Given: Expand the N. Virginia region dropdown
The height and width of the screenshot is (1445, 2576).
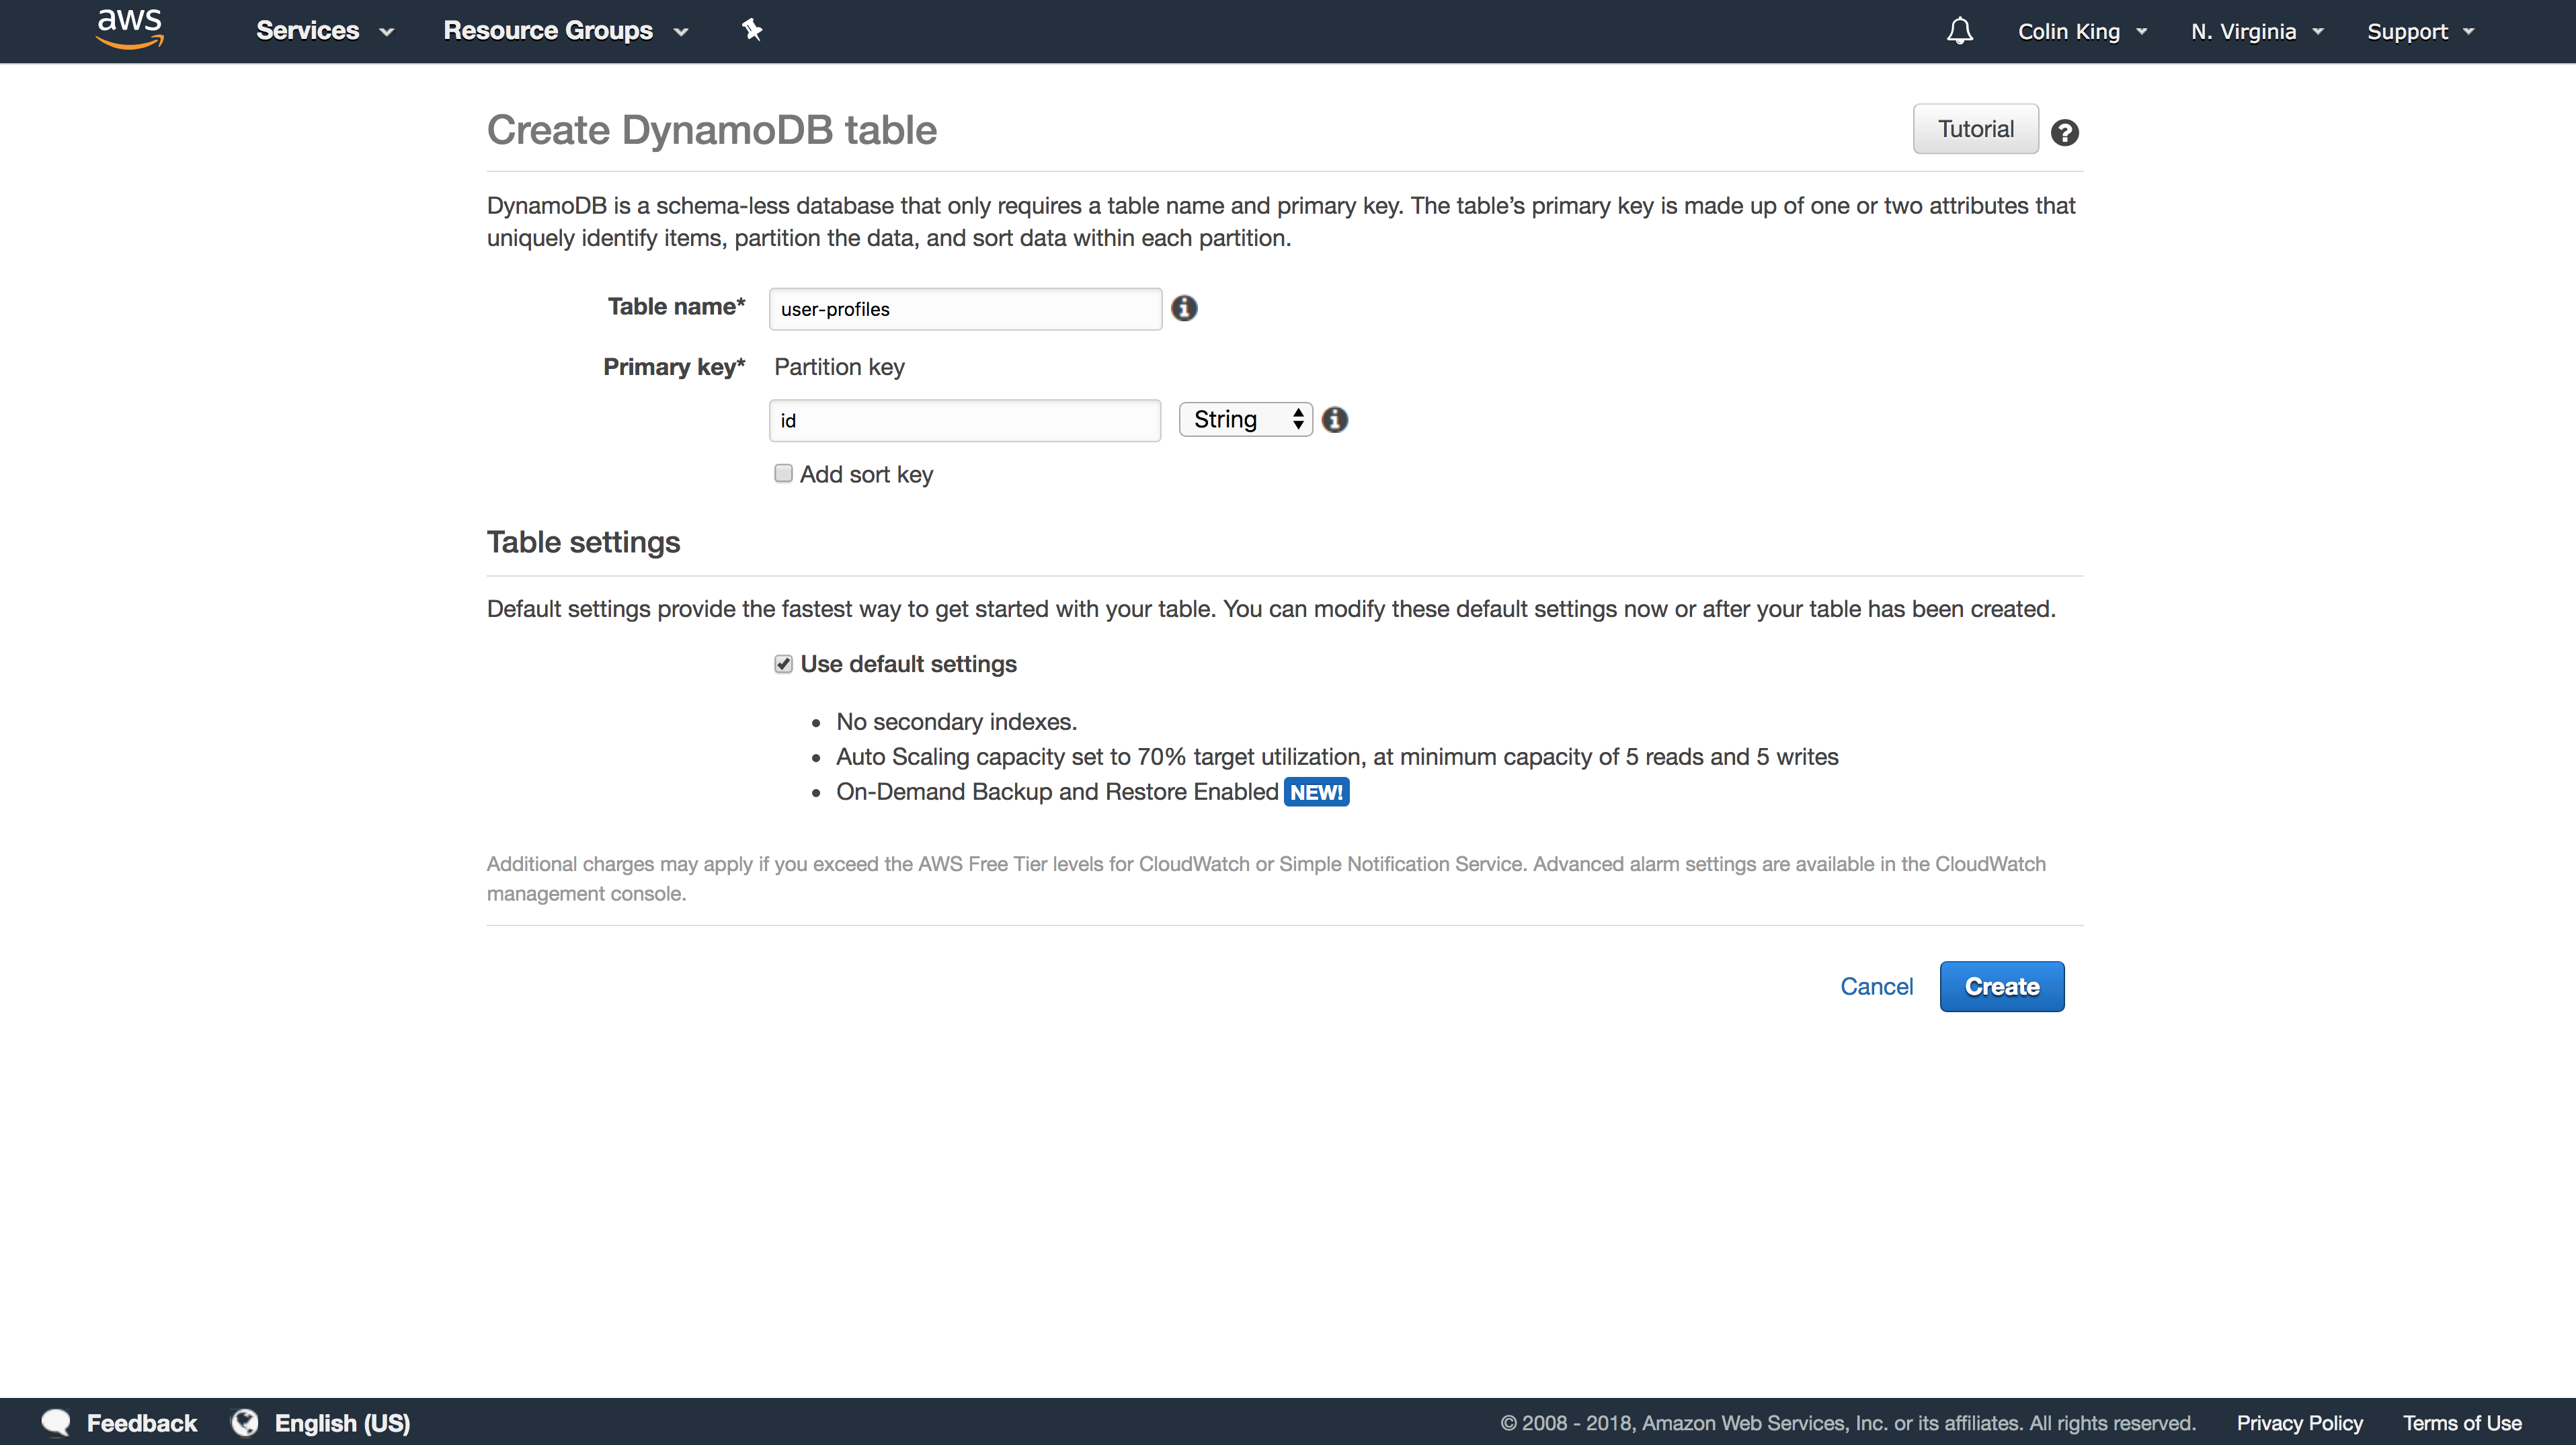Looking at the screenshot, I should [x=2256, y=31].
